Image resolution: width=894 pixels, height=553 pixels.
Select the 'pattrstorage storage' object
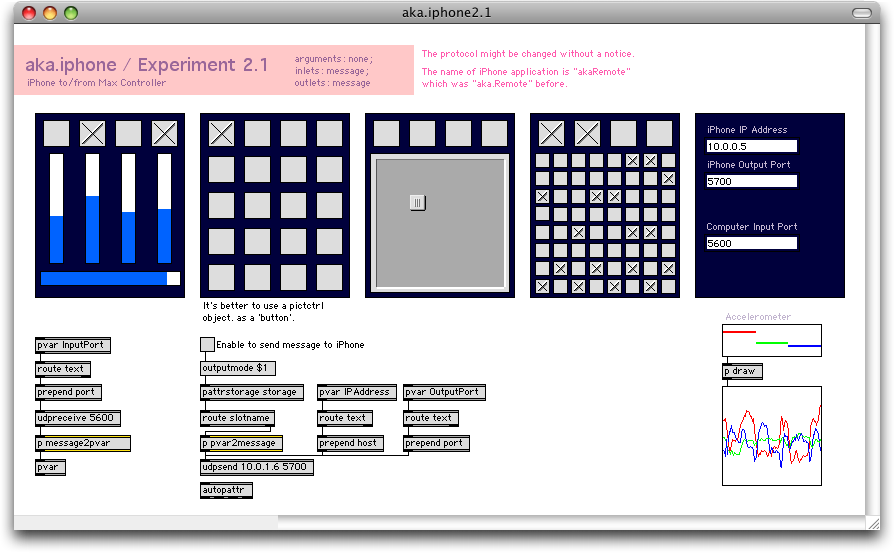pyautogui.click(x=251, y=392)
